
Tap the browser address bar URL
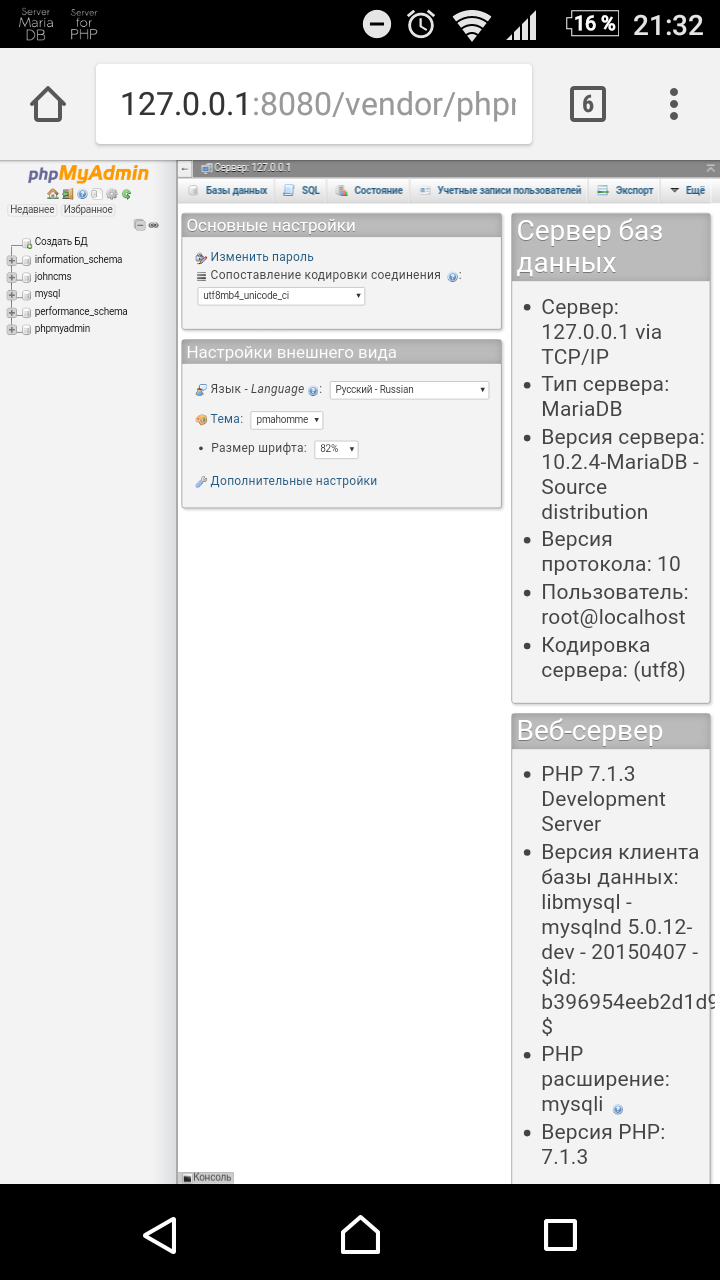pyautogui.click(x=315, y=104)
